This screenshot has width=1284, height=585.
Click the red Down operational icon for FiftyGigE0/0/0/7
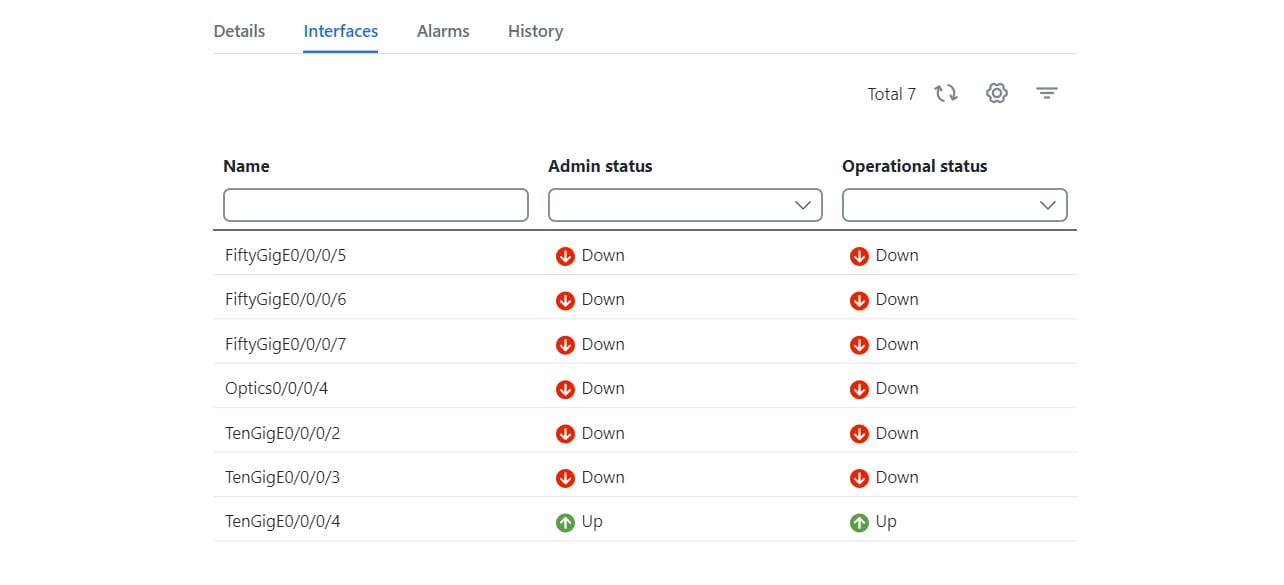pos(859,345)
